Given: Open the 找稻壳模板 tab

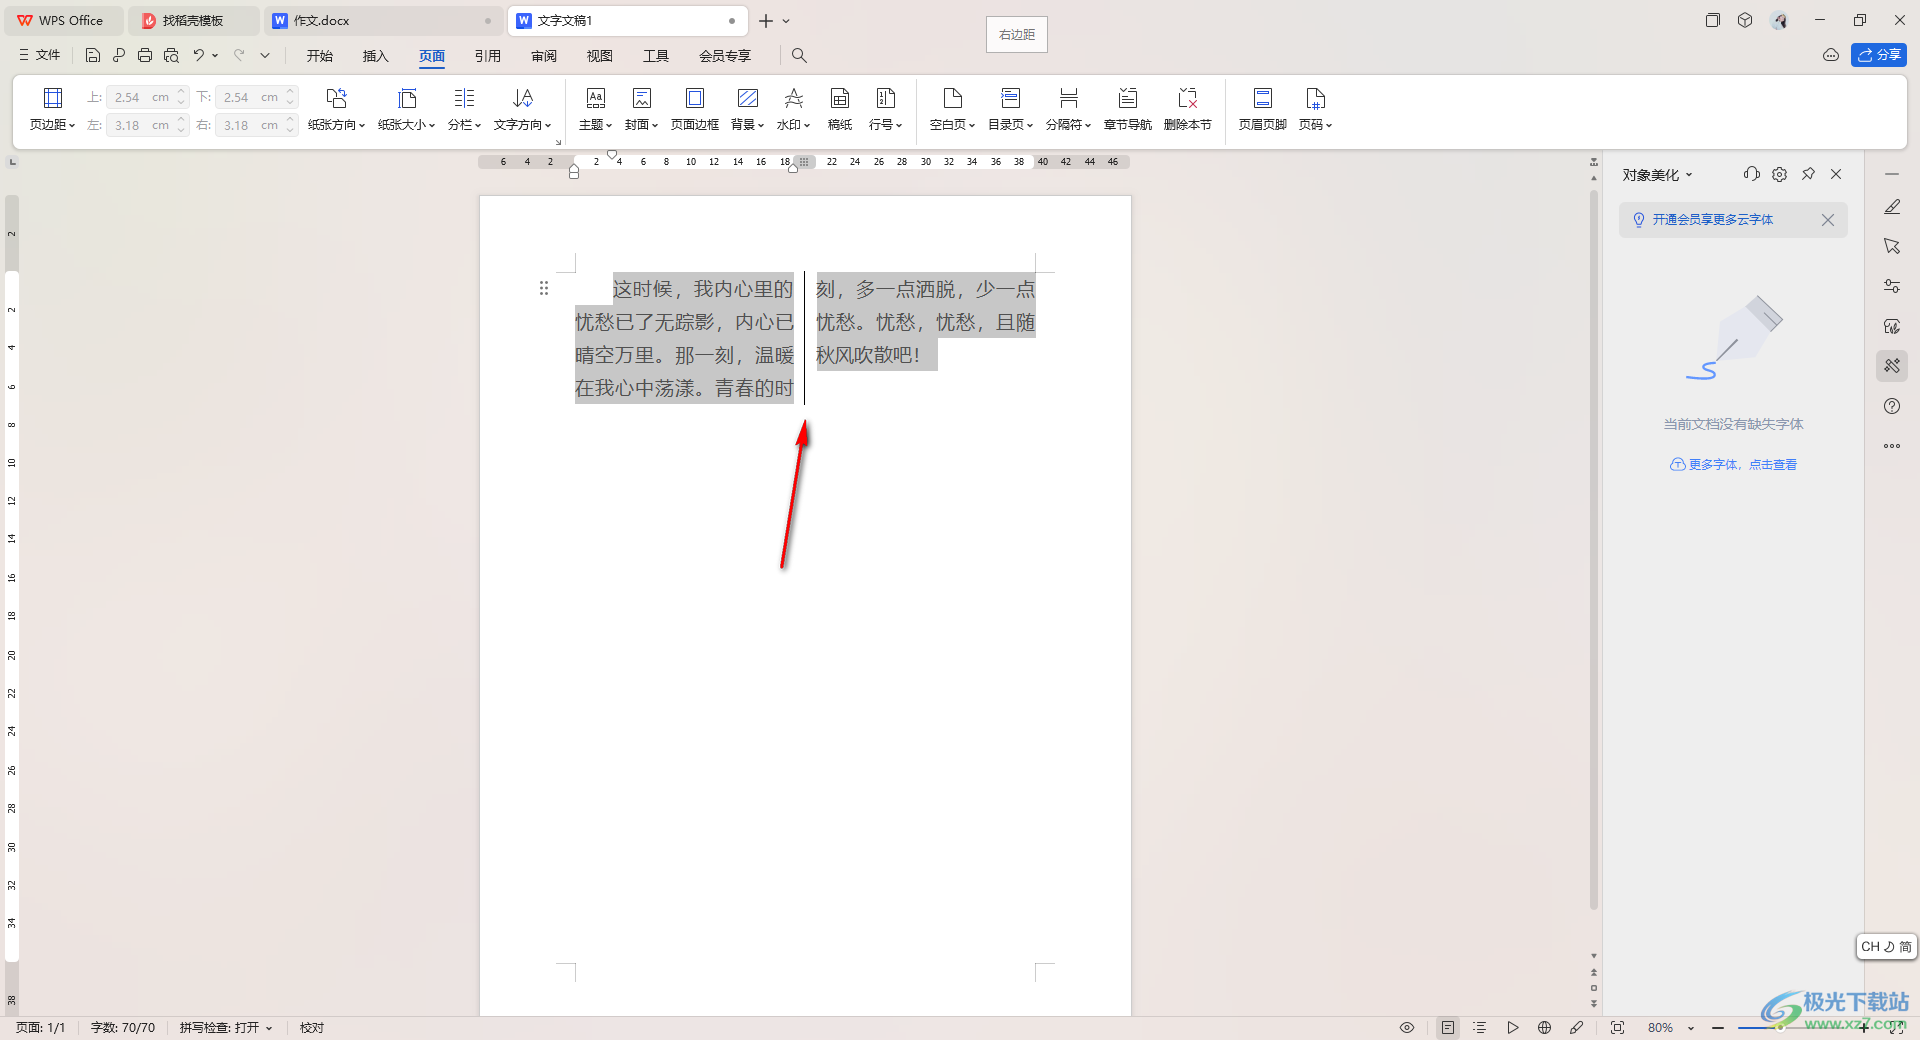Looking at the screenshot, I should click(193, 21).
